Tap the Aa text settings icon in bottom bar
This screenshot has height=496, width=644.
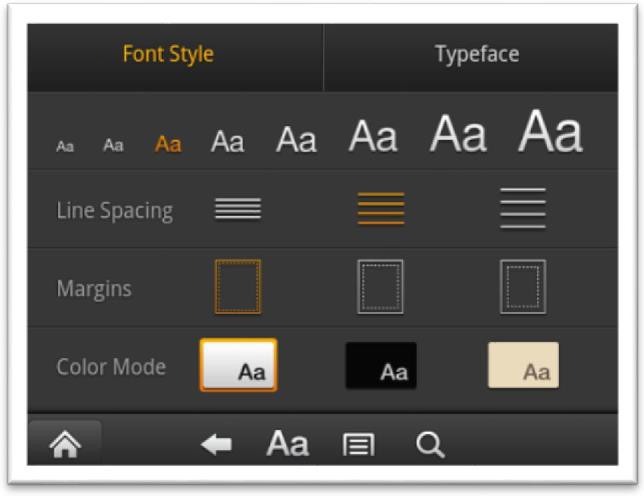(287, 444)
